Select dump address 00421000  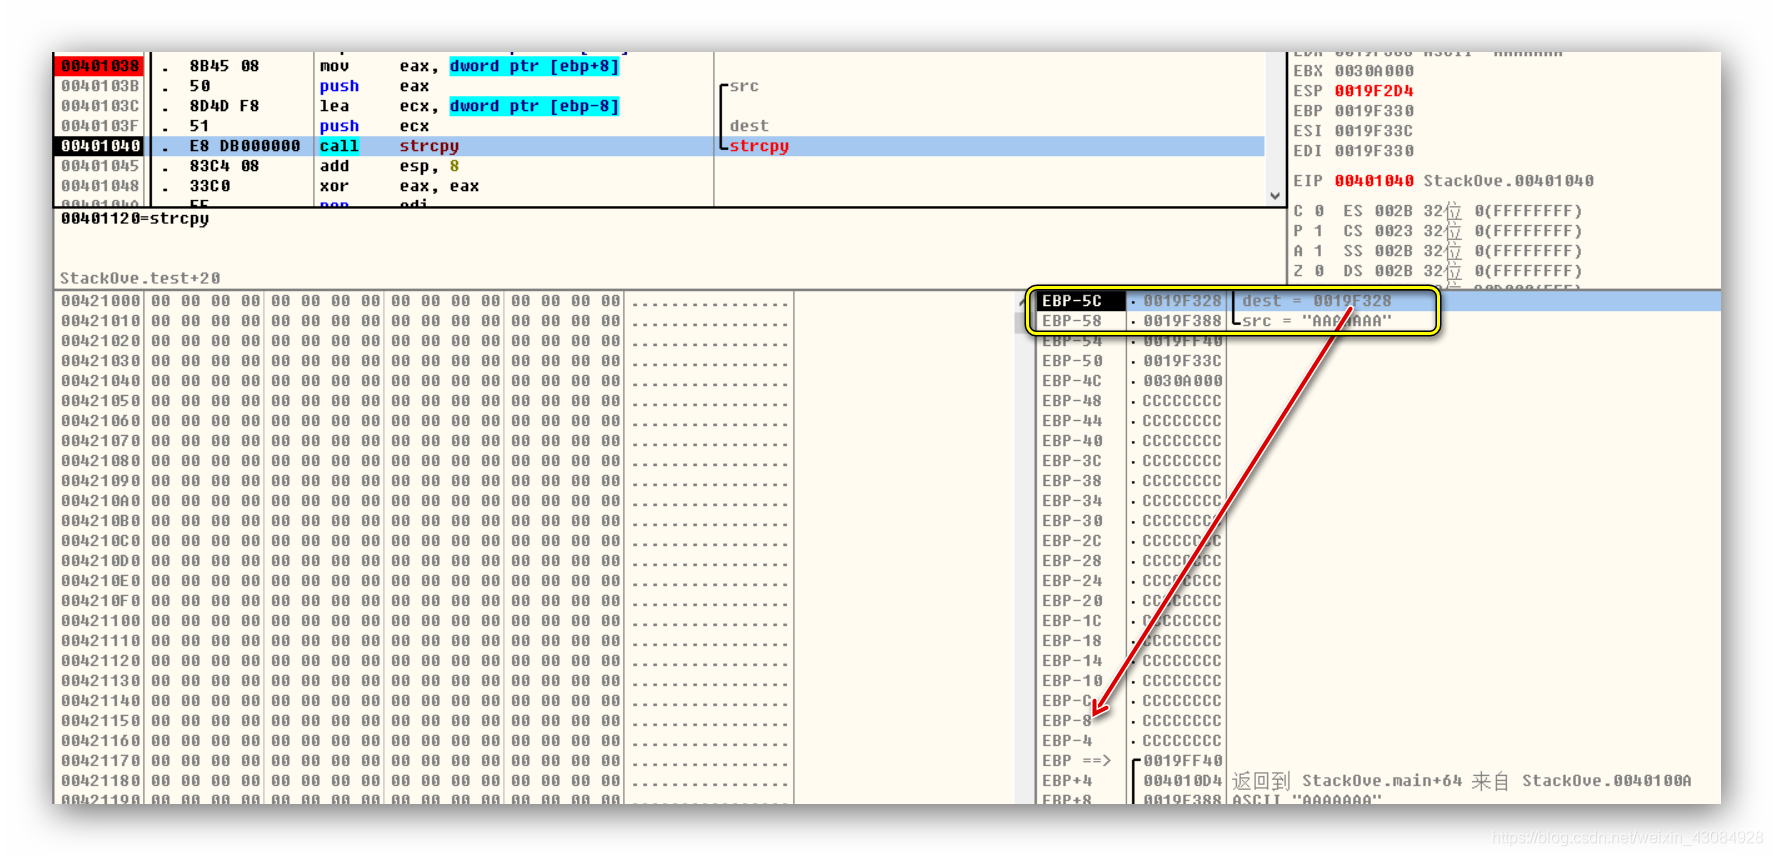point(100,301)
